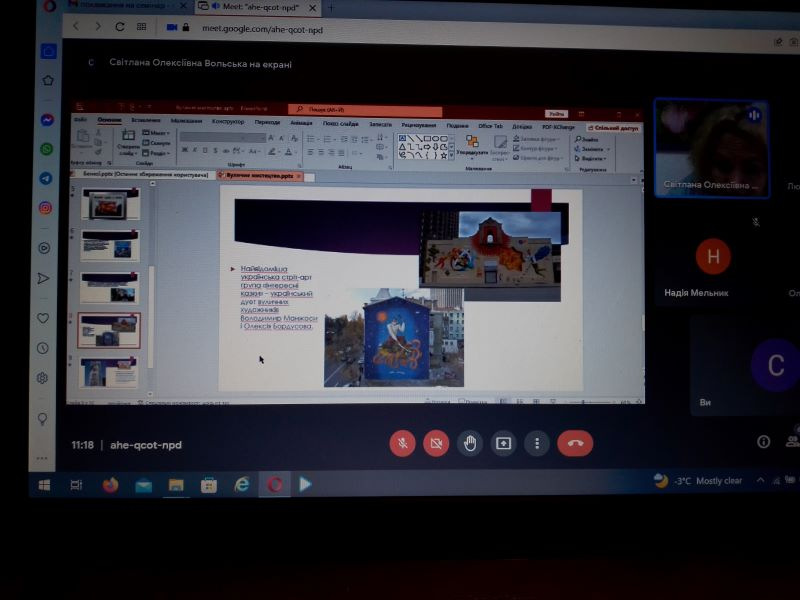Switch to the first browser tab
Screen dimensions: 800x600
(128, 6)
